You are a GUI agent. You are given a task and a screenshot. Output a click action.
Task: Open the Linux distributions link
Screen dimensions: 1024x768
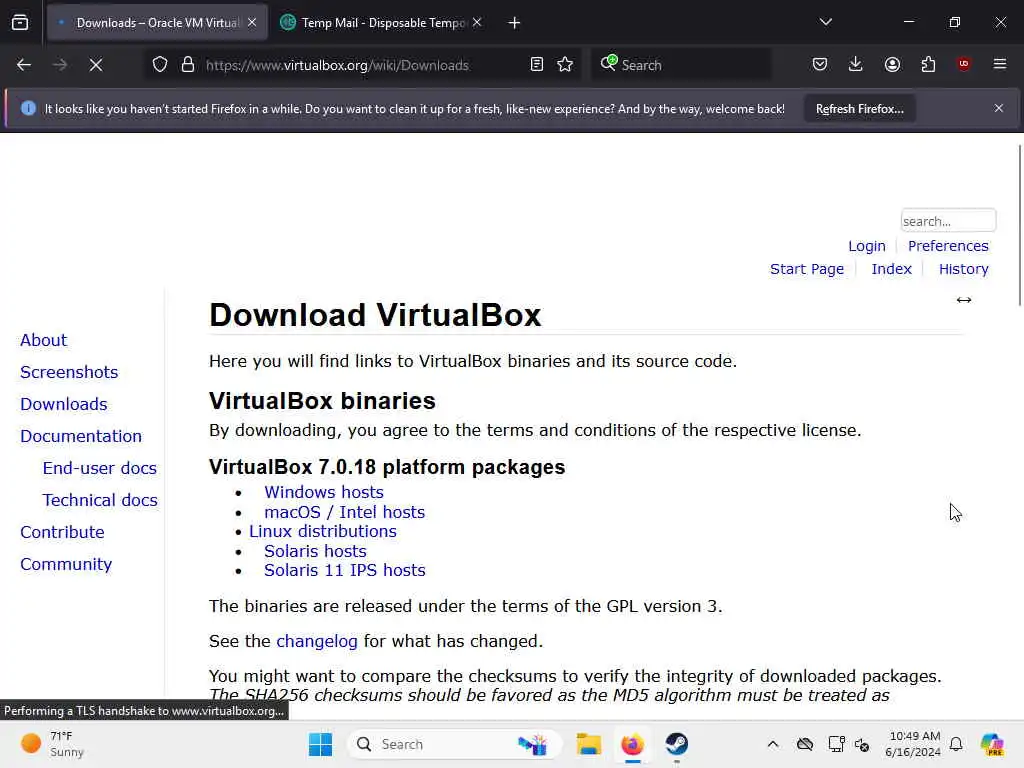click(x=323, y=532)
